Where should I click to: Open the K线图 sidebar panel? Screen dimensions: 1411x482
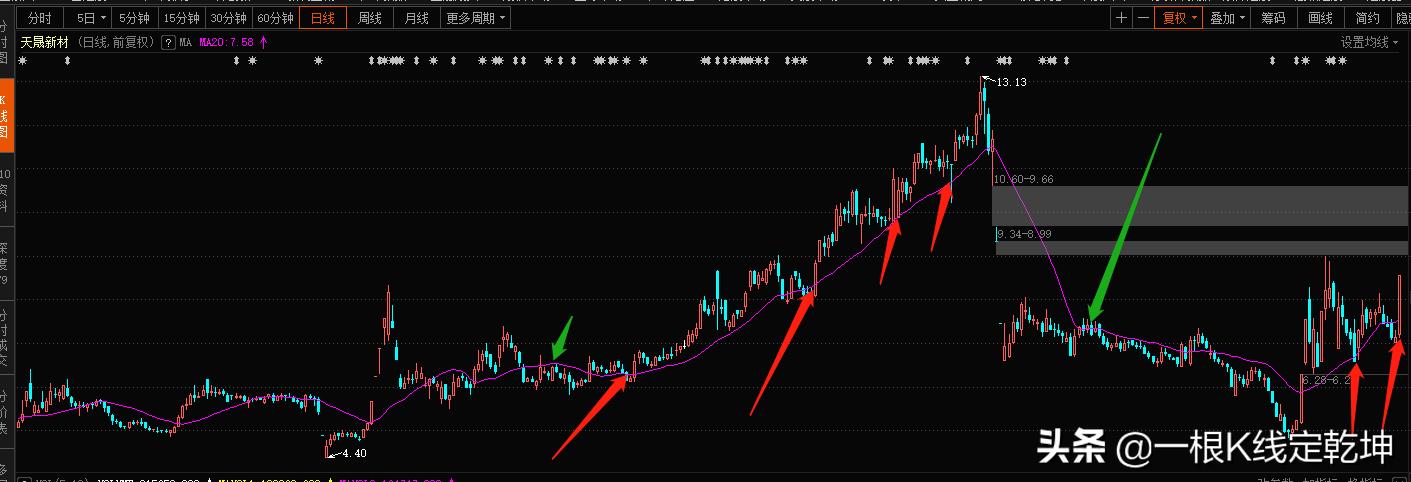(x=6, y=116)
